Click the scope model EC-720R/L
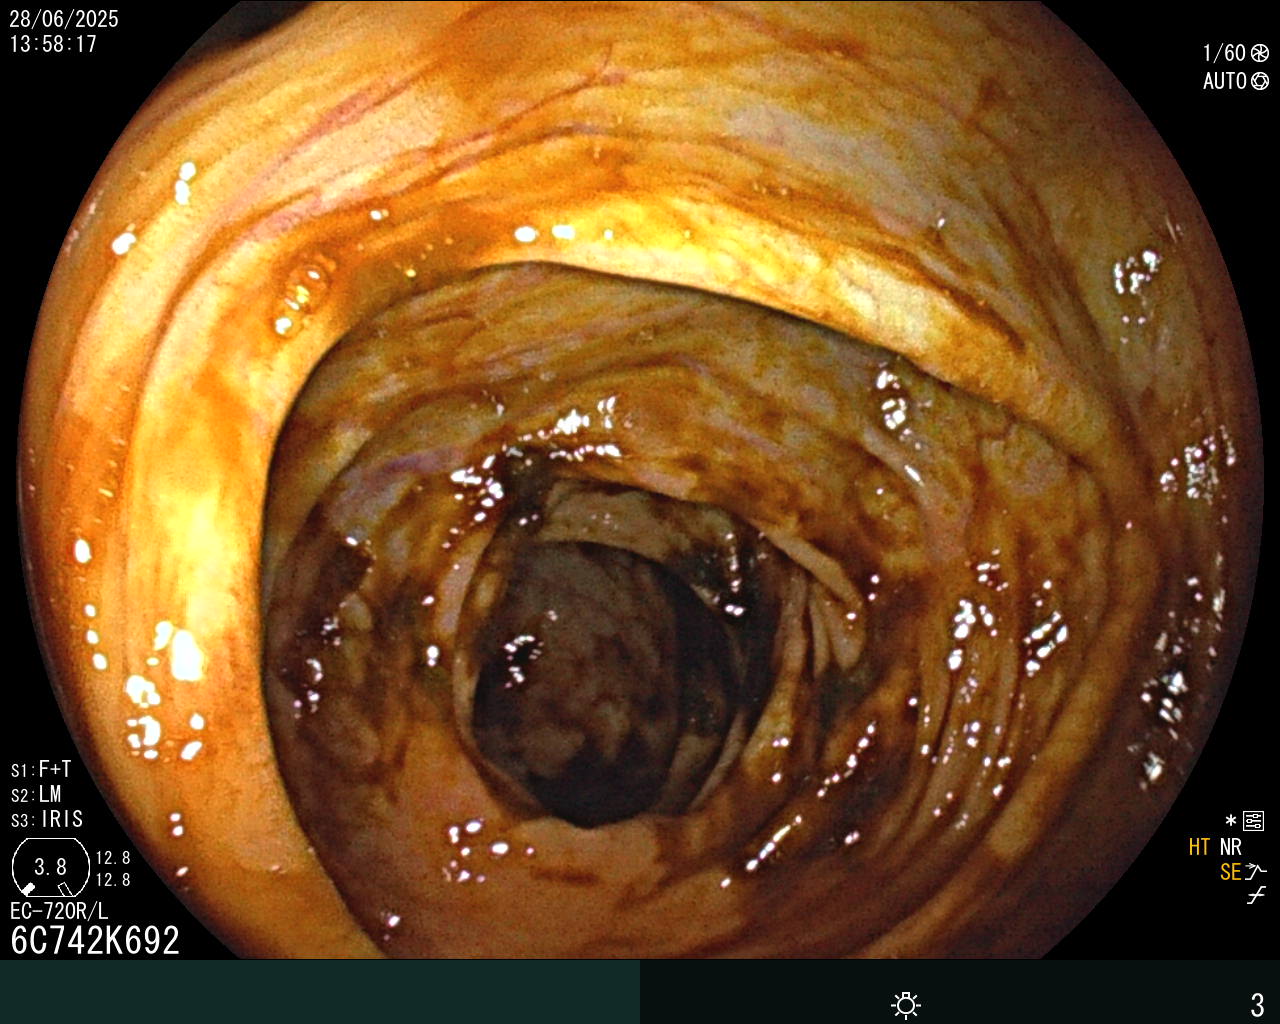 tap(59, 911)
